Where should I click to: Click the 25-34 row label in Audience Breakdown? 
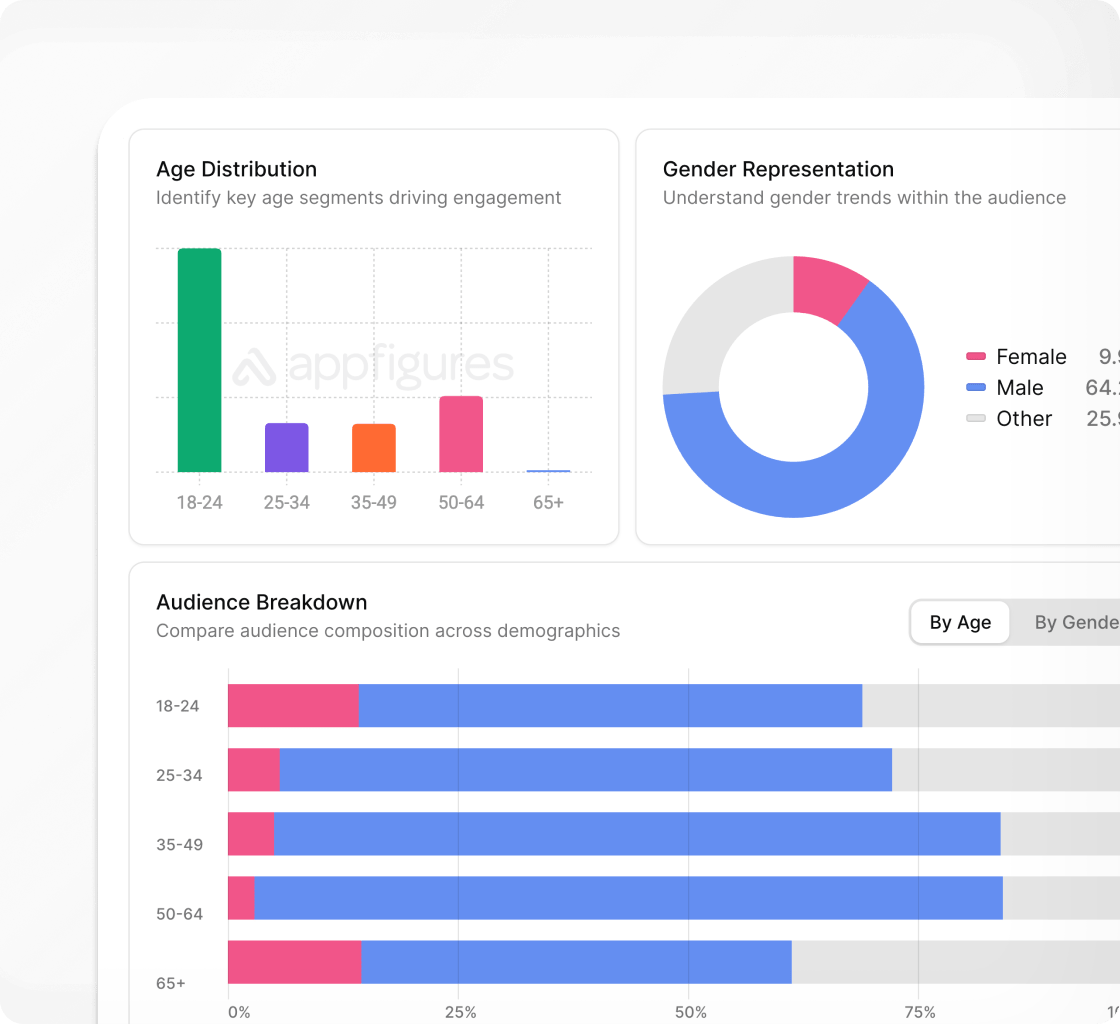[x=179, y=775]
